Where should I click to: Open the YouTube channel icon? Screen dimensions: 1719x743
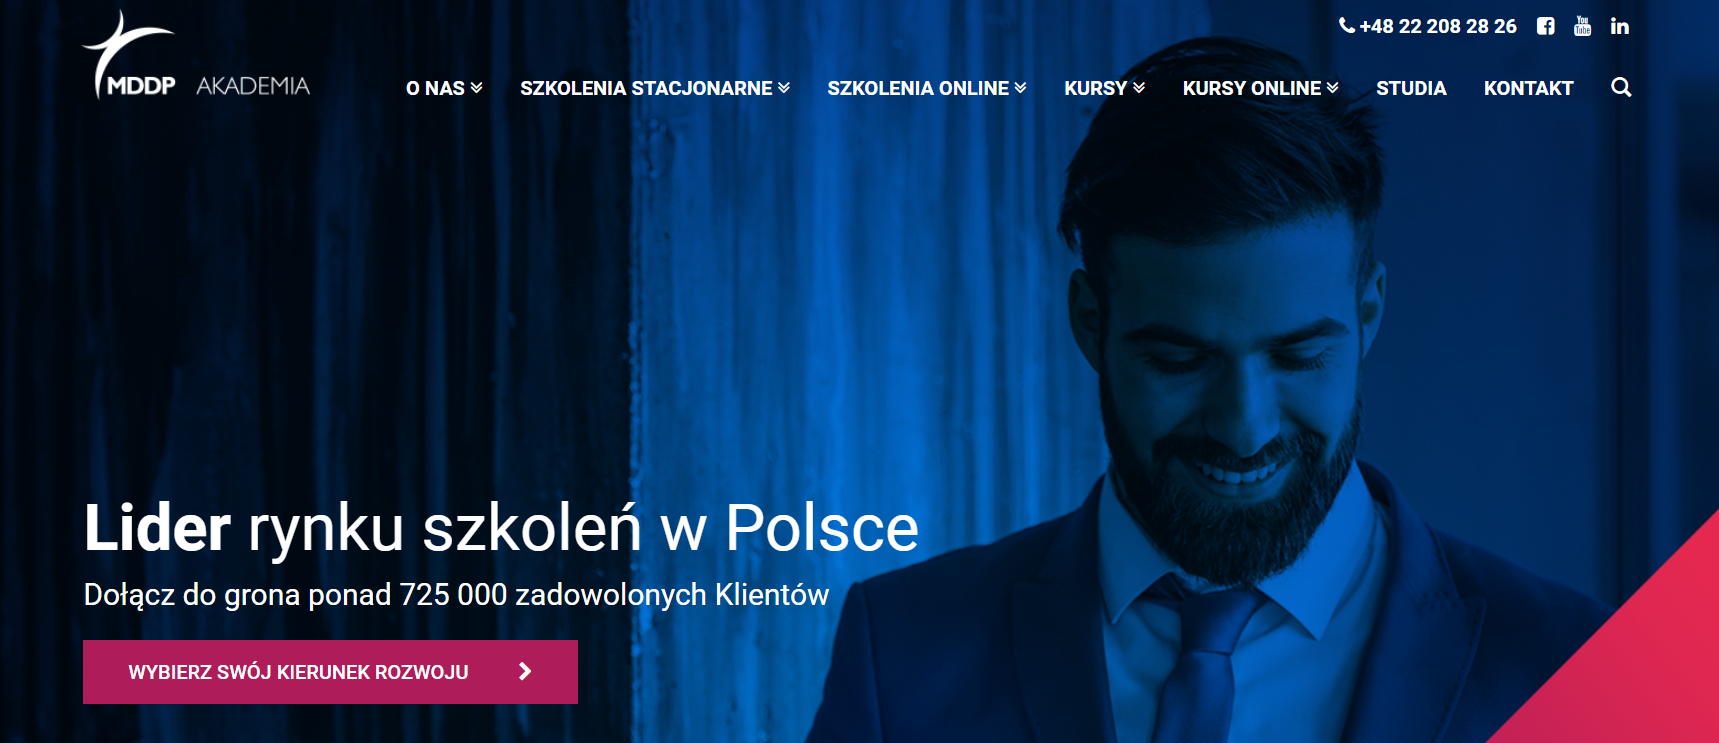(x=1582, y=26)
